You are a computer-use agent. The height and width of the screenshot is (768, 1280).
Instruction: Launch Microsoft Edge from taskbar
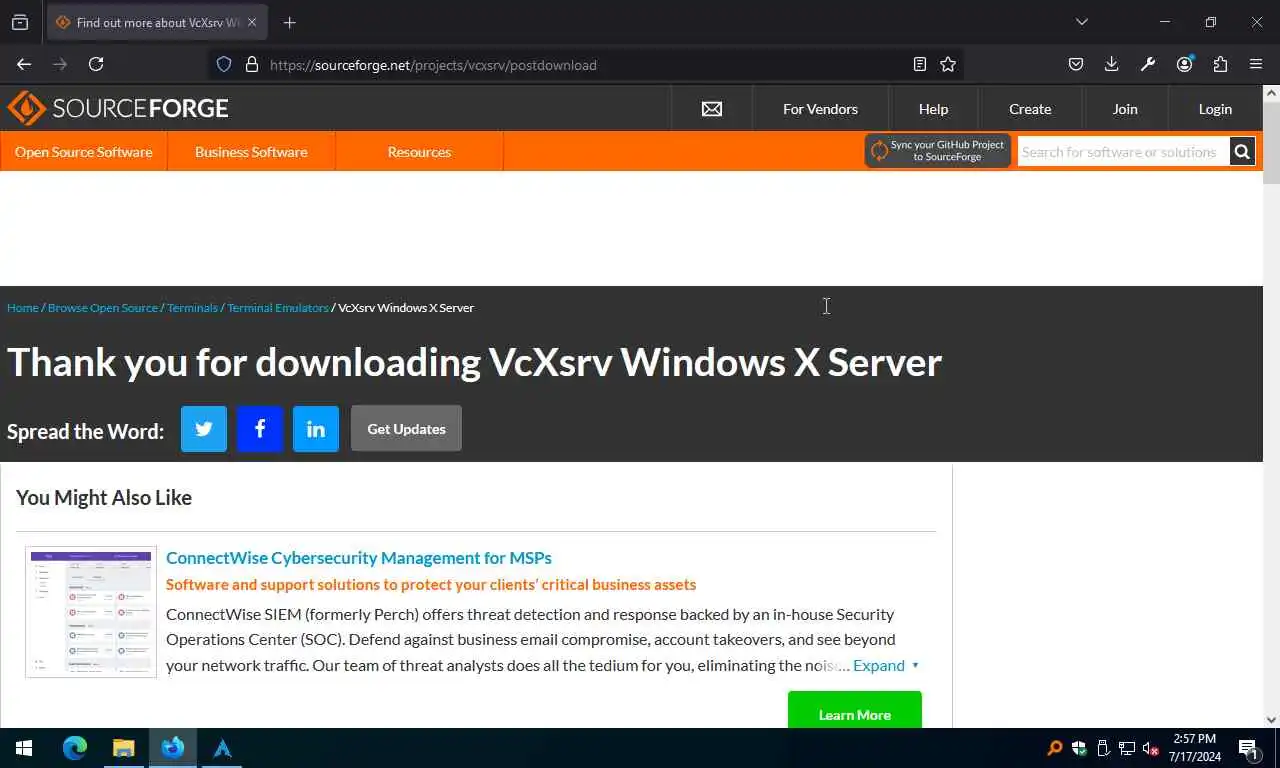point(75,748)
